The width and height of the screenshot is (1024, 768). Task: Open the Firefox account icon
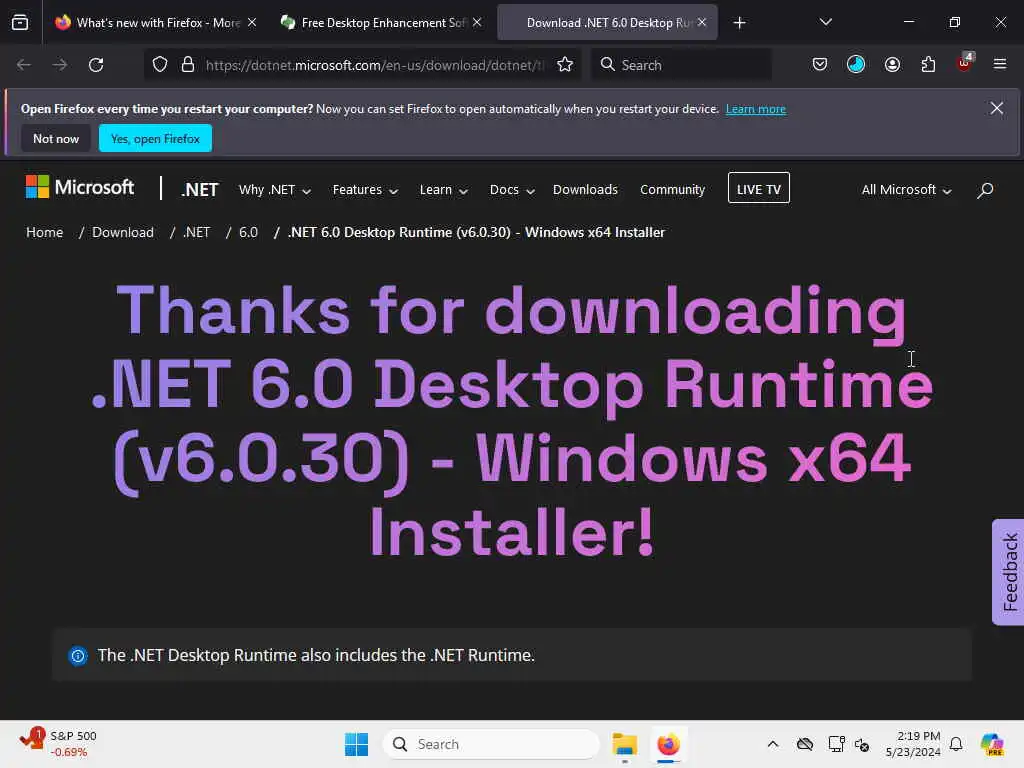(x=892, y=65)
